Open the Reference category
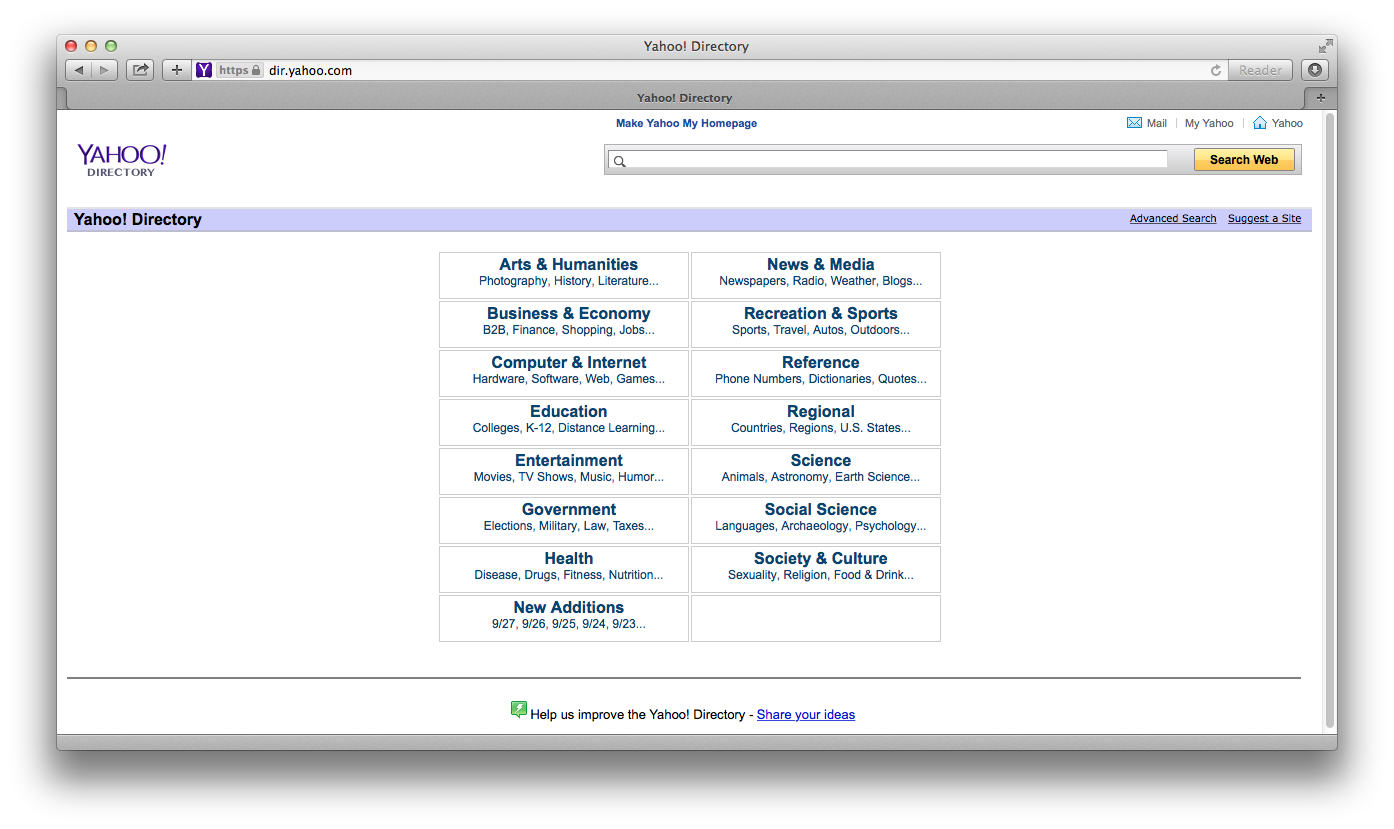 820,362
